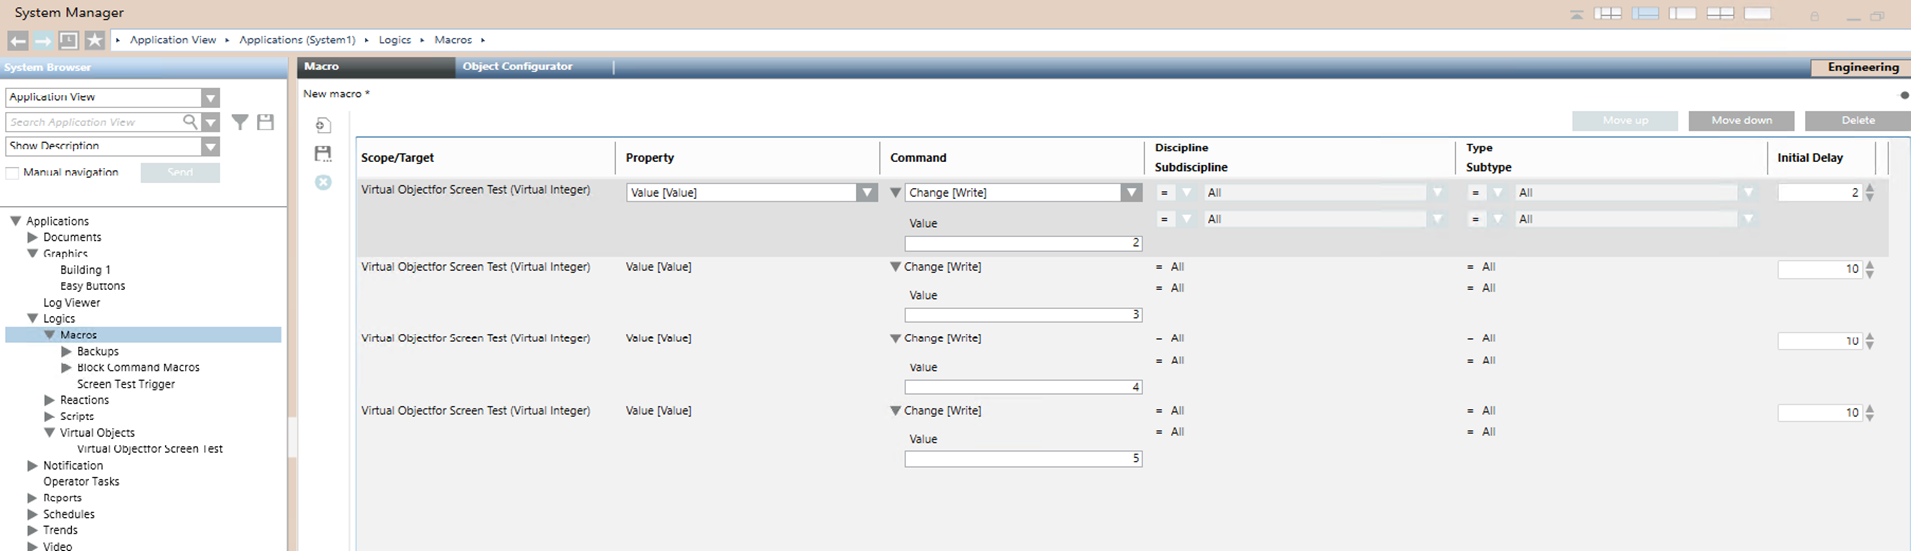Click the back navigation arrow
The image size is (1911, 551).
pos(18,40)
